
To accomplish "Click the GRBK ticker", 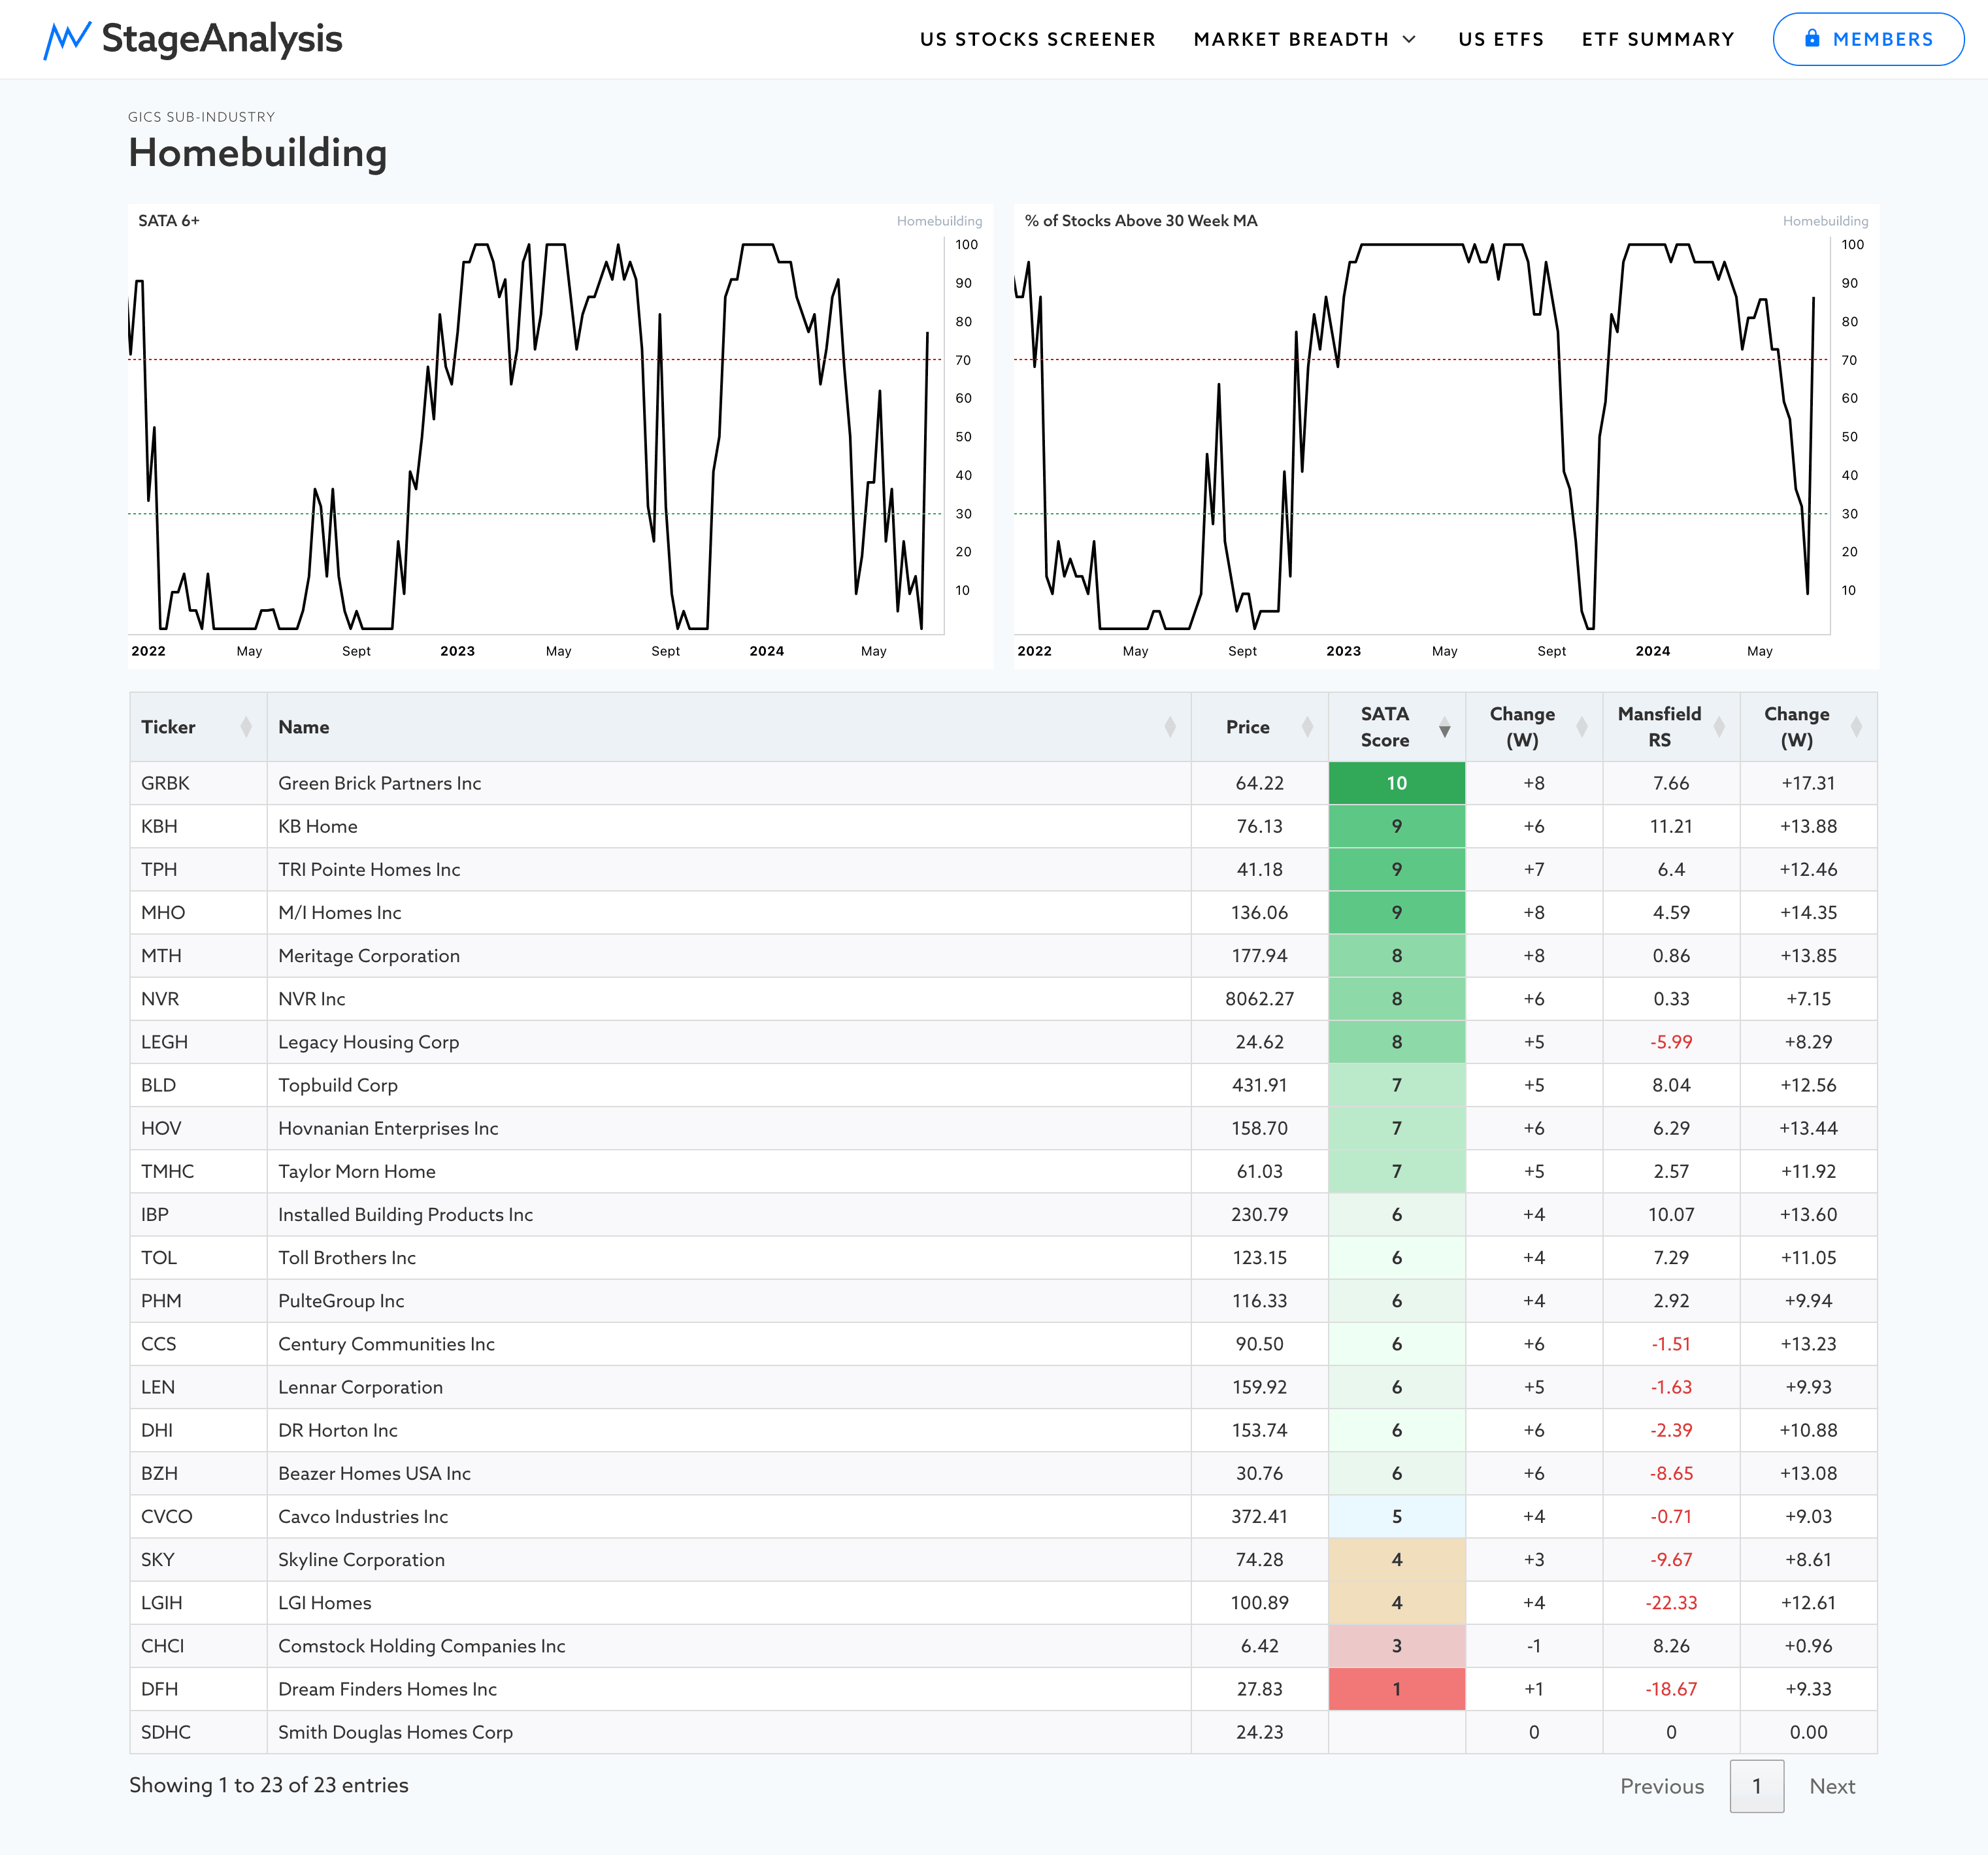I will (x=165, y=783).
